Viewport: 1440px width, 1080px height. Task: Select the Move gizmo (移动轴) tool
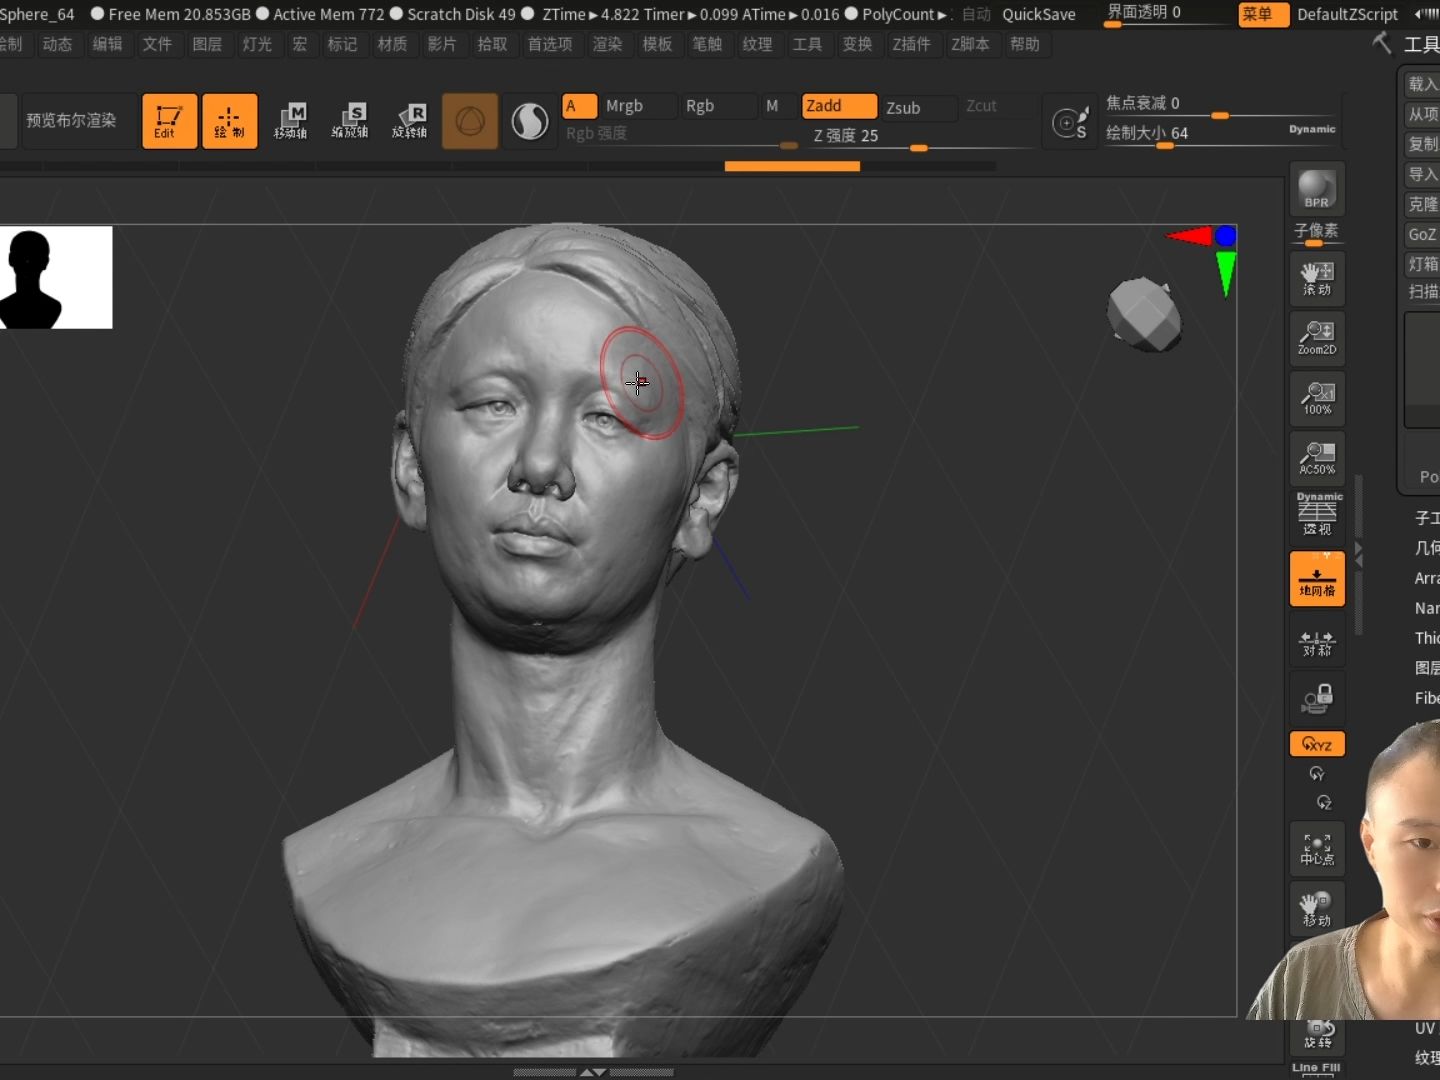pyautogui.click(x=290, y=121)
